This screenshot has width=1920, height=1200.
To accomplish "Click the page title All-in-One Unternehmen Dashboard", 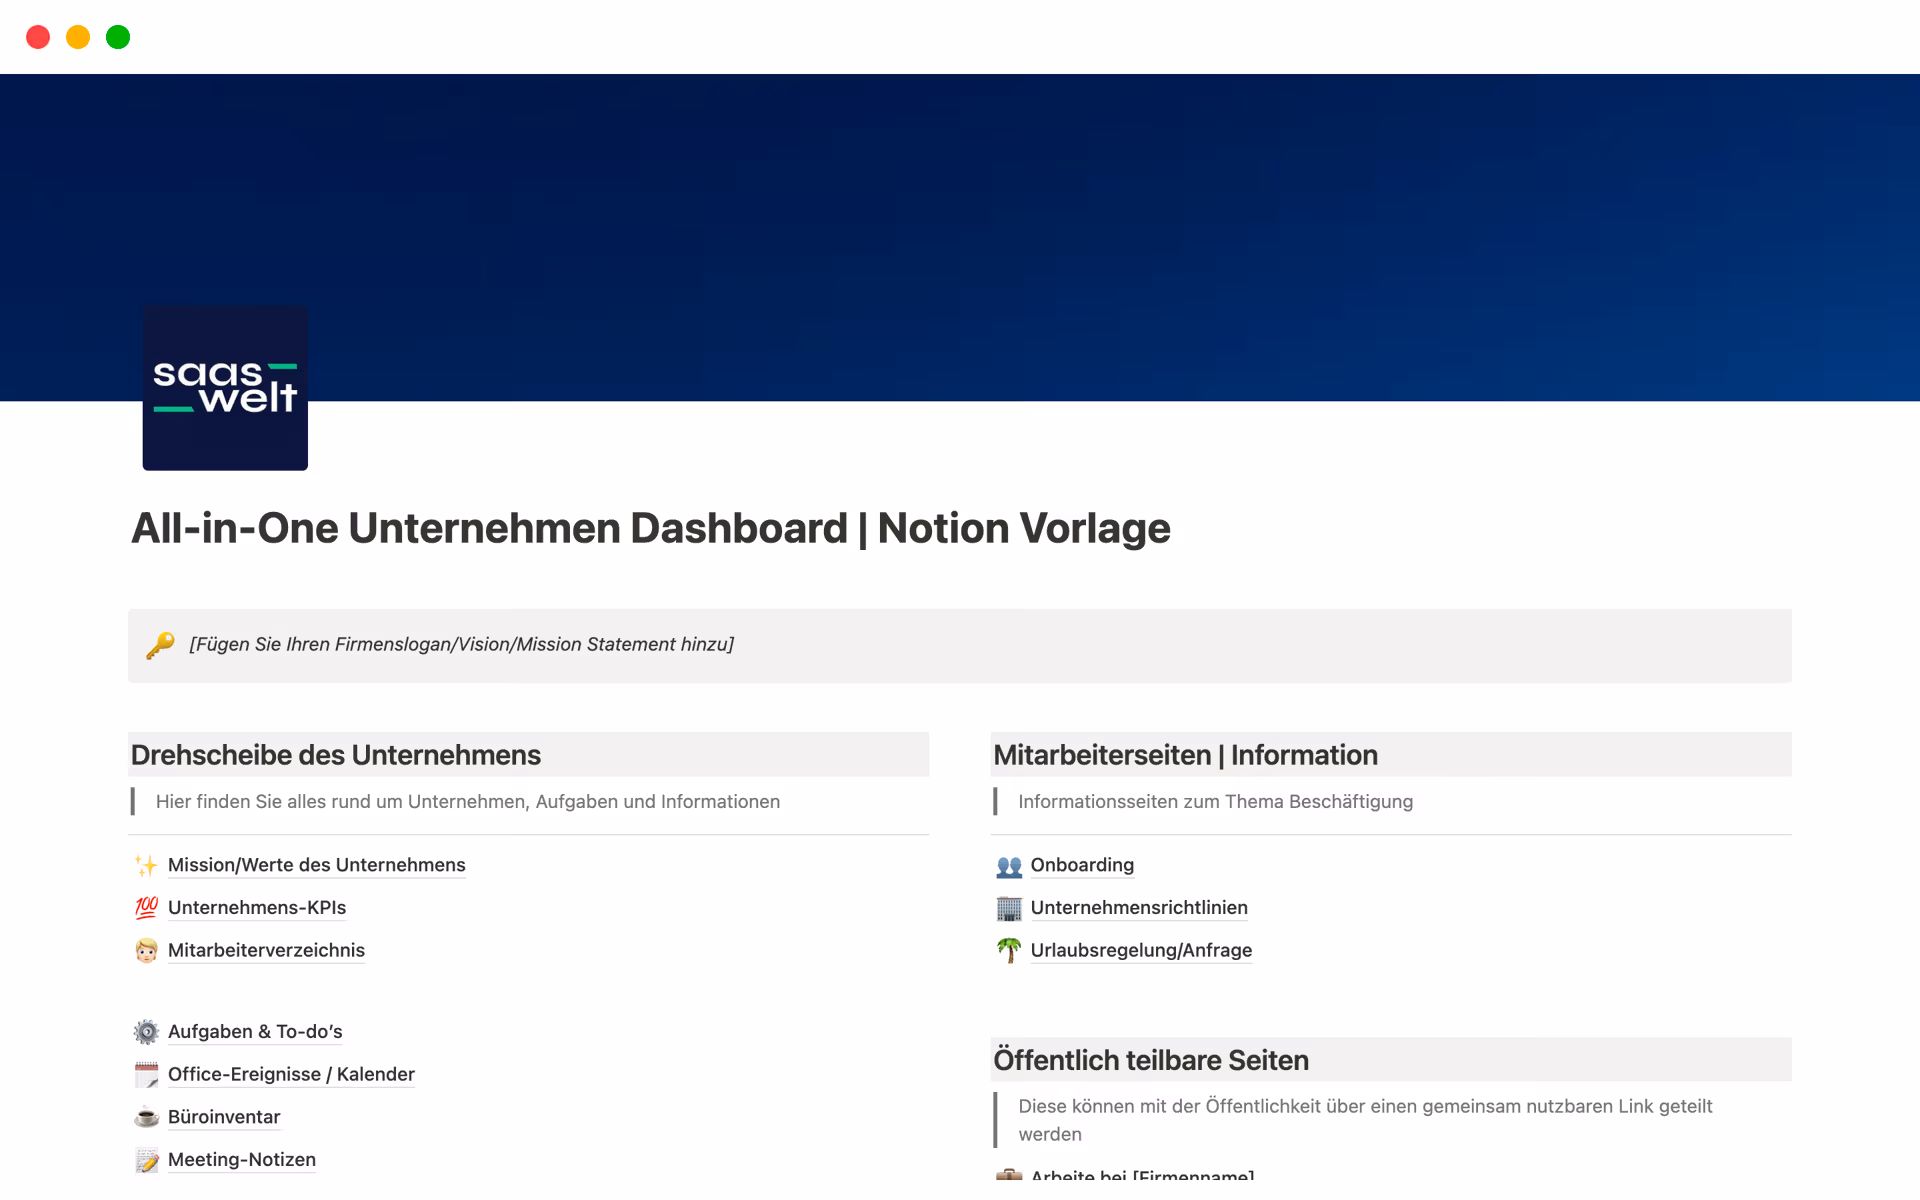I will tap(650, 528).
